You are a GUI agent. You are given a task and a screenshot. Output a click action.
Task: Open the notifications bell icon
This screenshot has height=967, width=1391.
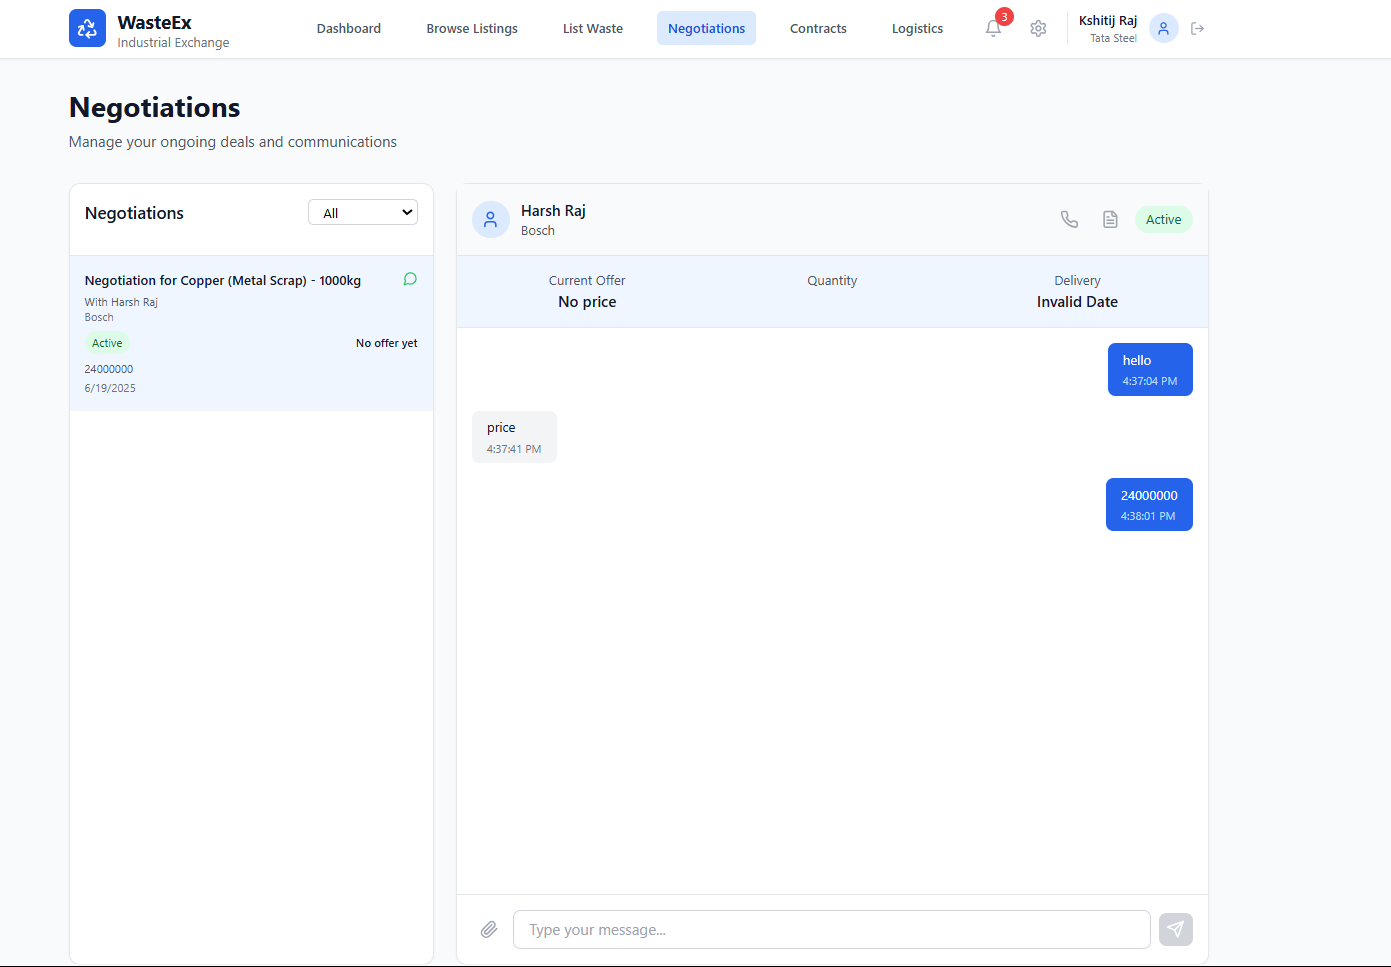click(993, 28)
